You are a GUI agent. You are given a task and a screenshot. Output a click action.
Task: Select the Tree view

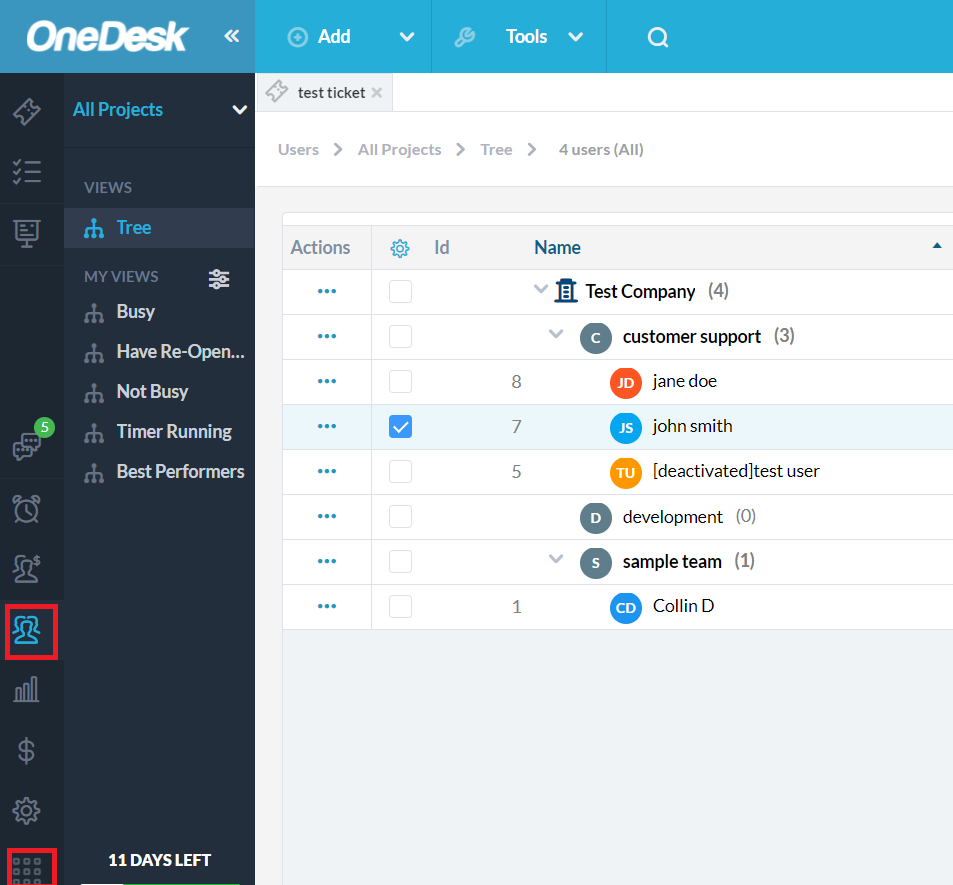point(159,228)
